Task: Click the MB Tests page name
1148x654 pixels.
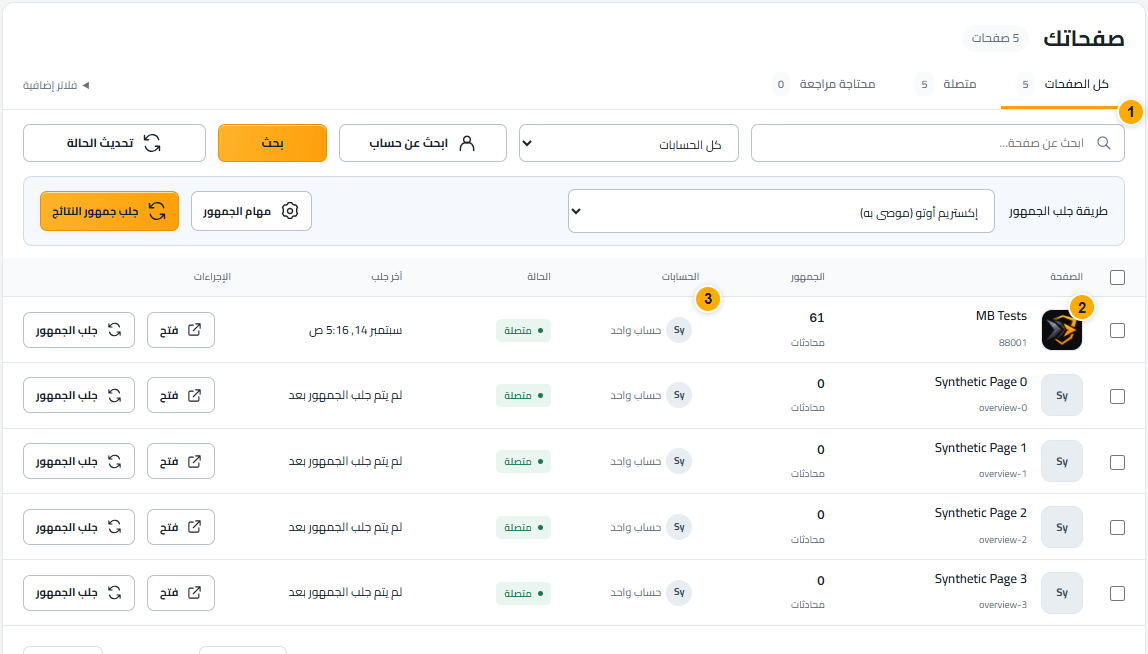Action: (x=1001, y=316)
